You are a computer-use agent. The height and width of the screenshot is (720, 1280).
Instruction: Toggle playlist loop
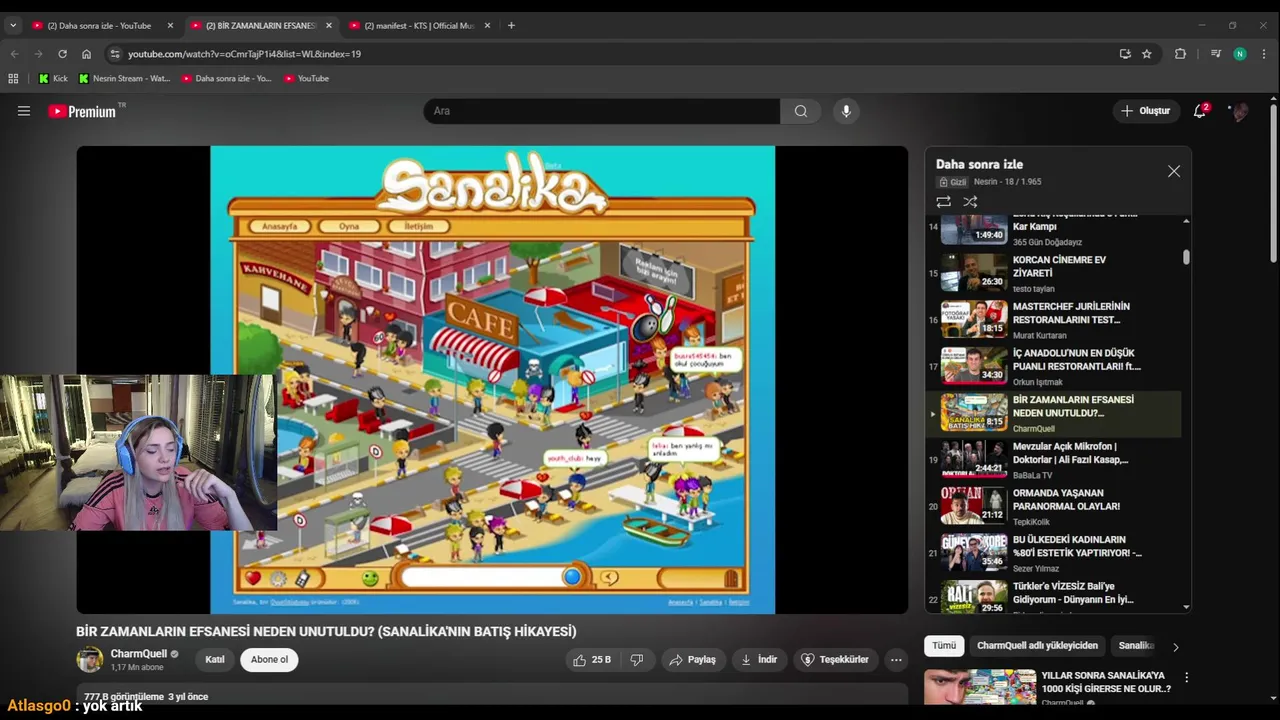point(943,201)
